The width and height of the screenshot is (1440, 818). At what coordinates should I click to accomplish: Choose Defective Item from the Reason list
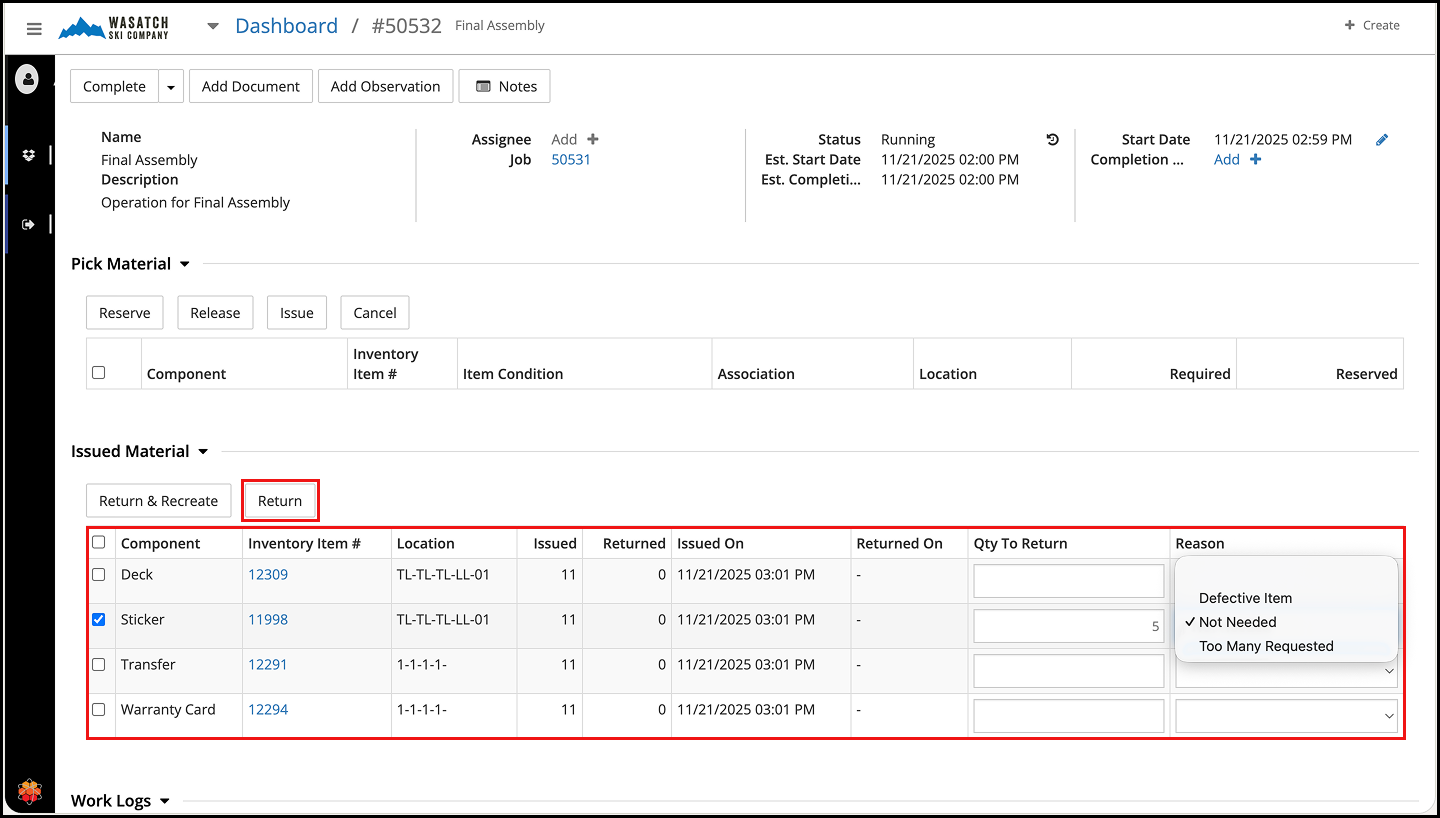coord(1245,598)
